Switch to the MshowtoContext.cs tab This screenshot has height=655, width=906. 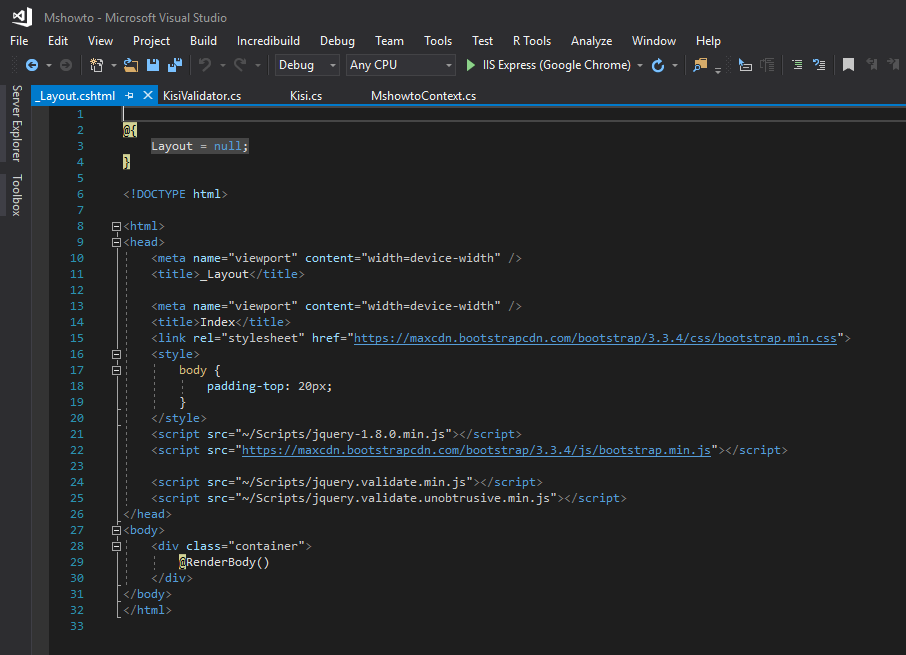point(424,96)
